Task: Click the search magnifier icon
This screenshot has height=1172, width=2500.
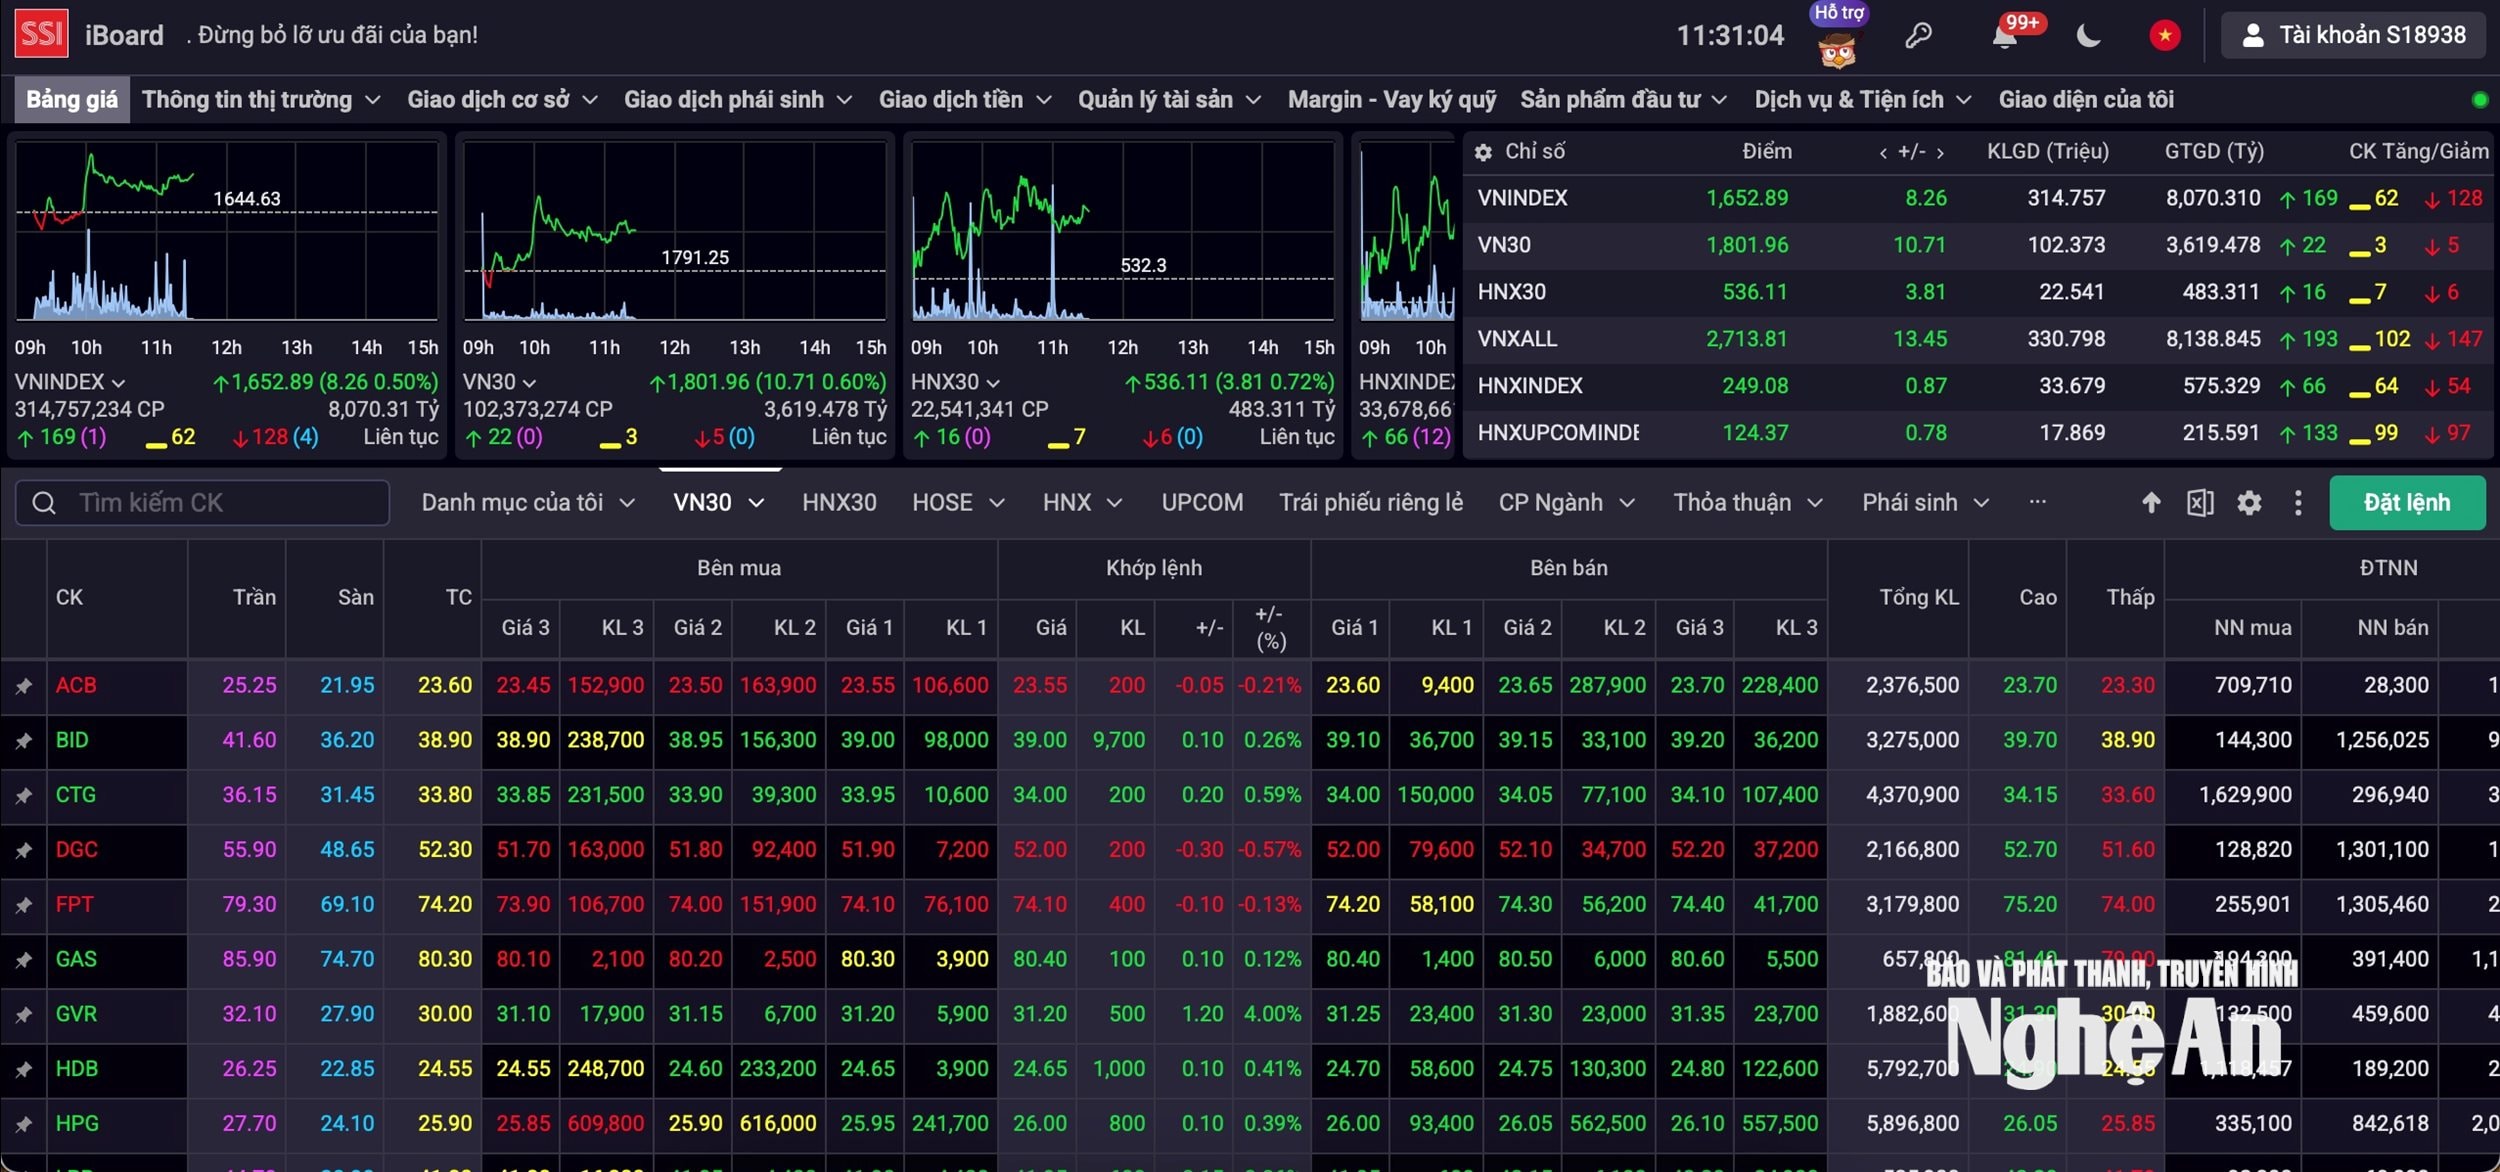Action: coord(44,502)
